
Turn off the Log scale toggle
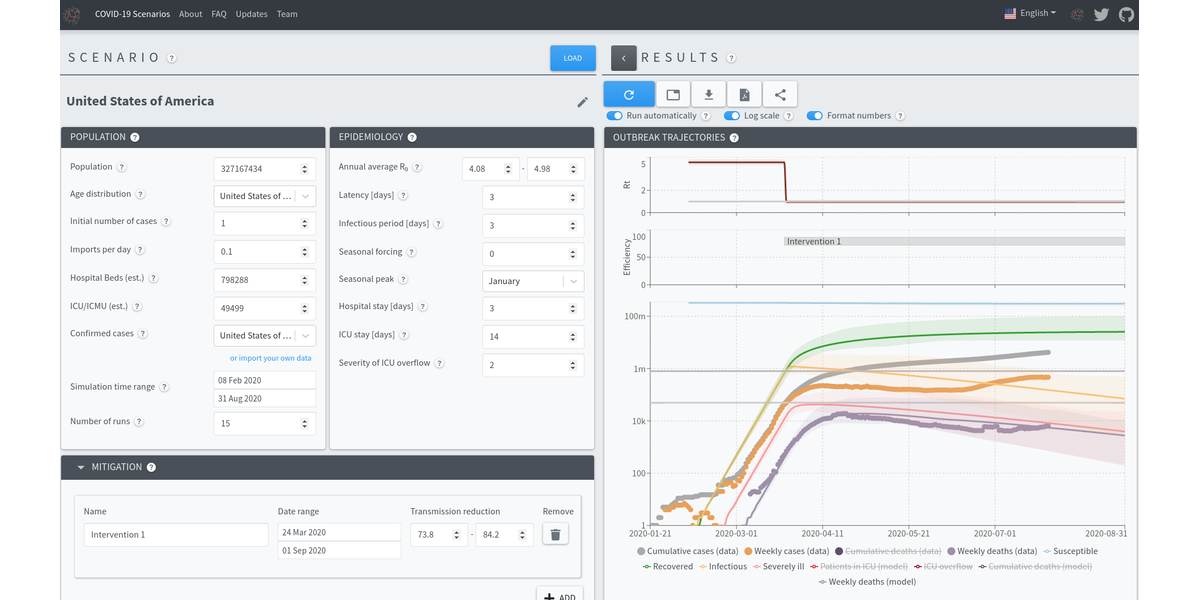[x=732, y=116]
